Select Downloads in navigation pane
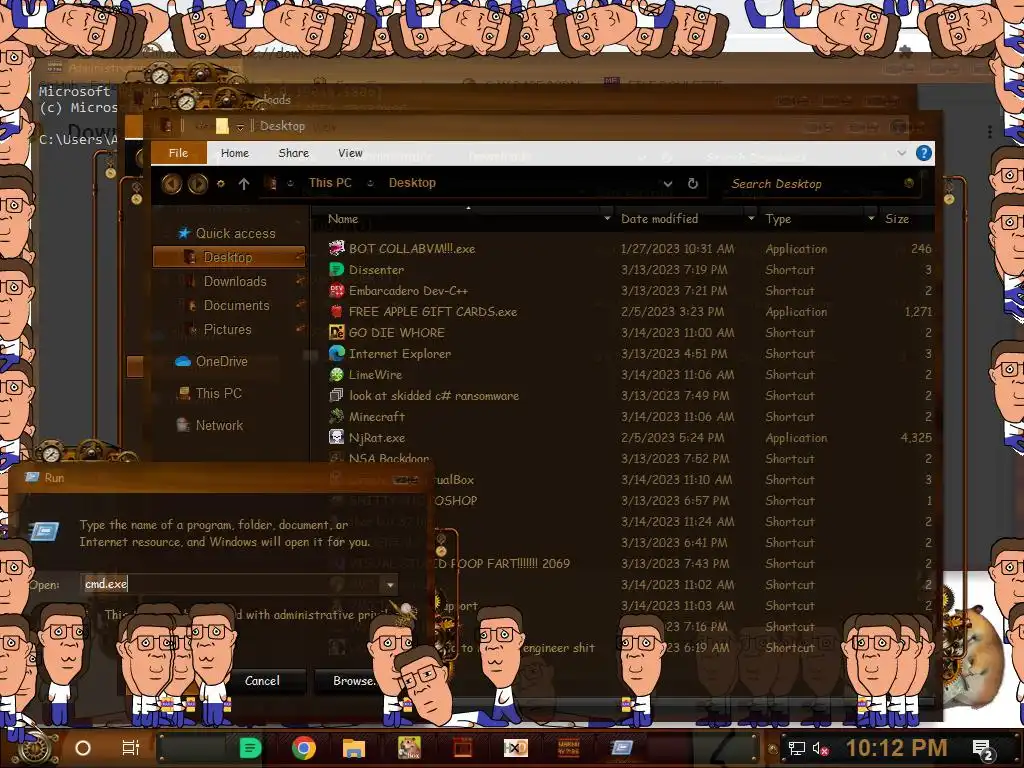This screenshot has width=1024, height=768. pyautogui.click(x=234, y=281)
